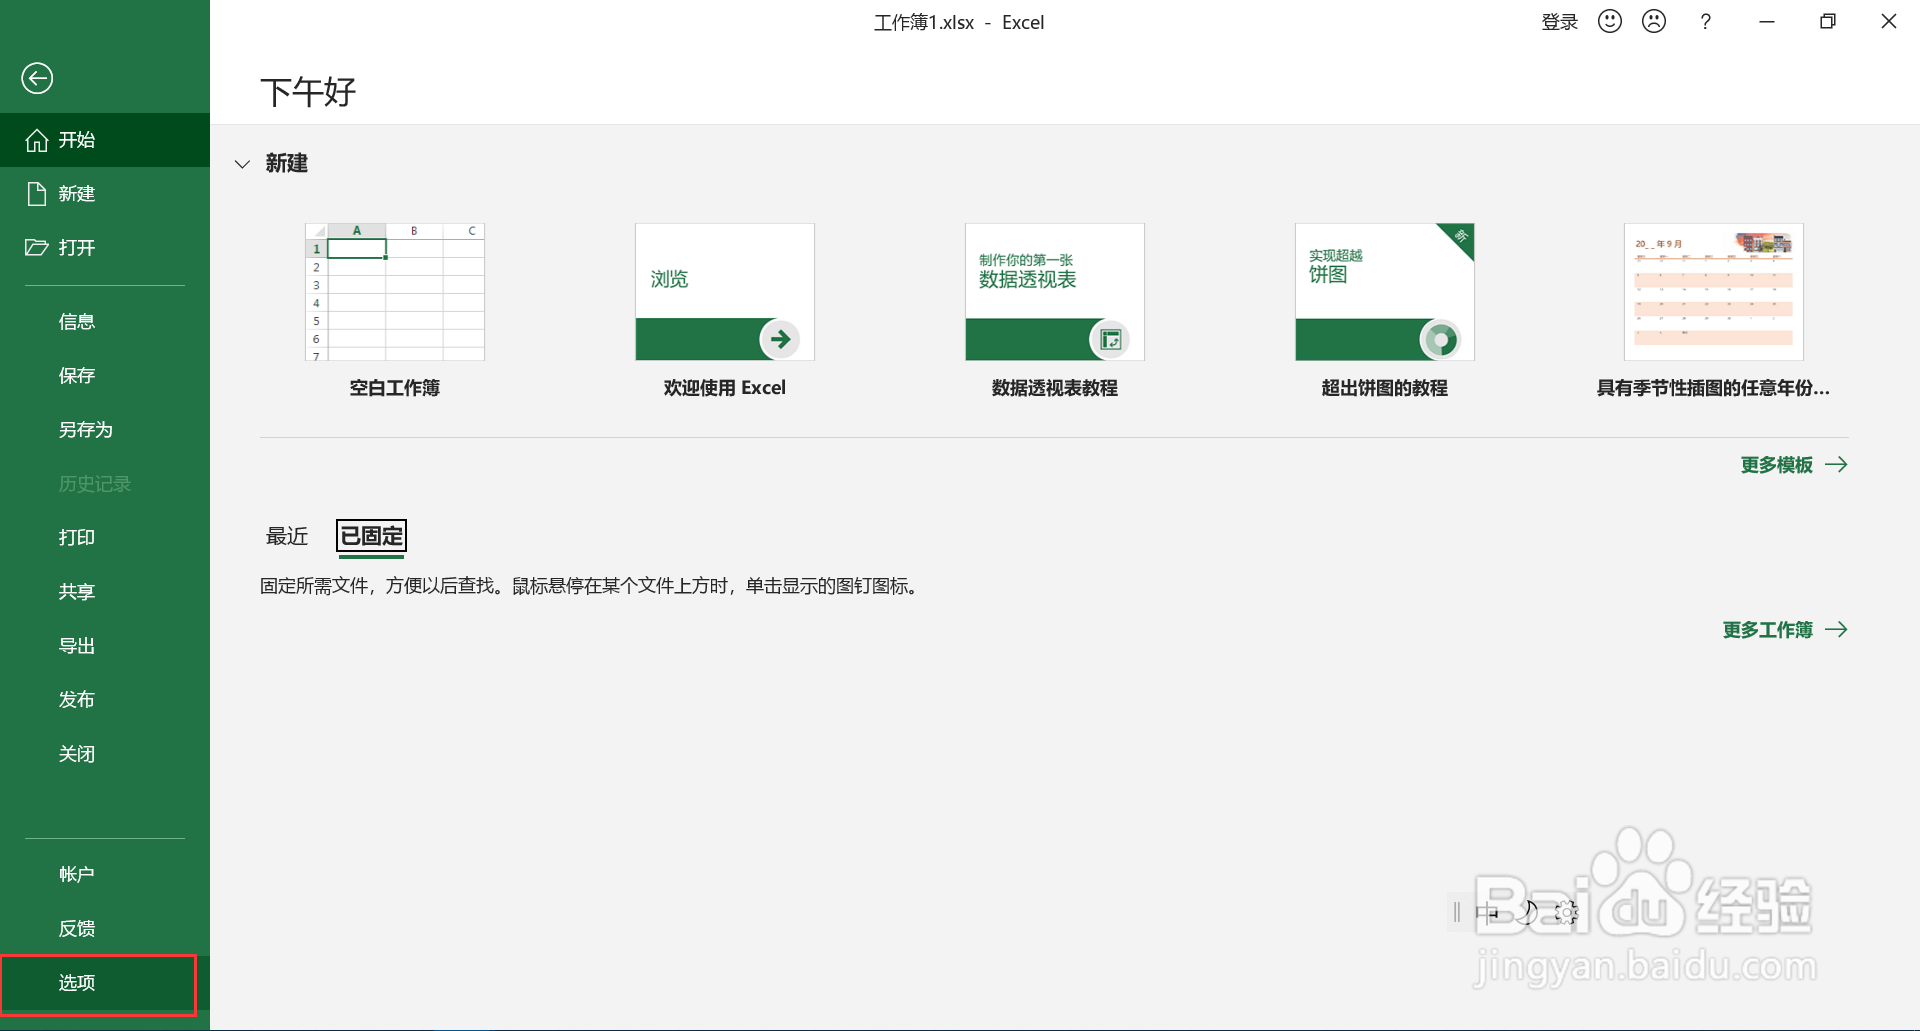Click the open folder icon beside 打开
Image resolution: width=1920 pixels, height=1031 pixels.
pos(37,247)
